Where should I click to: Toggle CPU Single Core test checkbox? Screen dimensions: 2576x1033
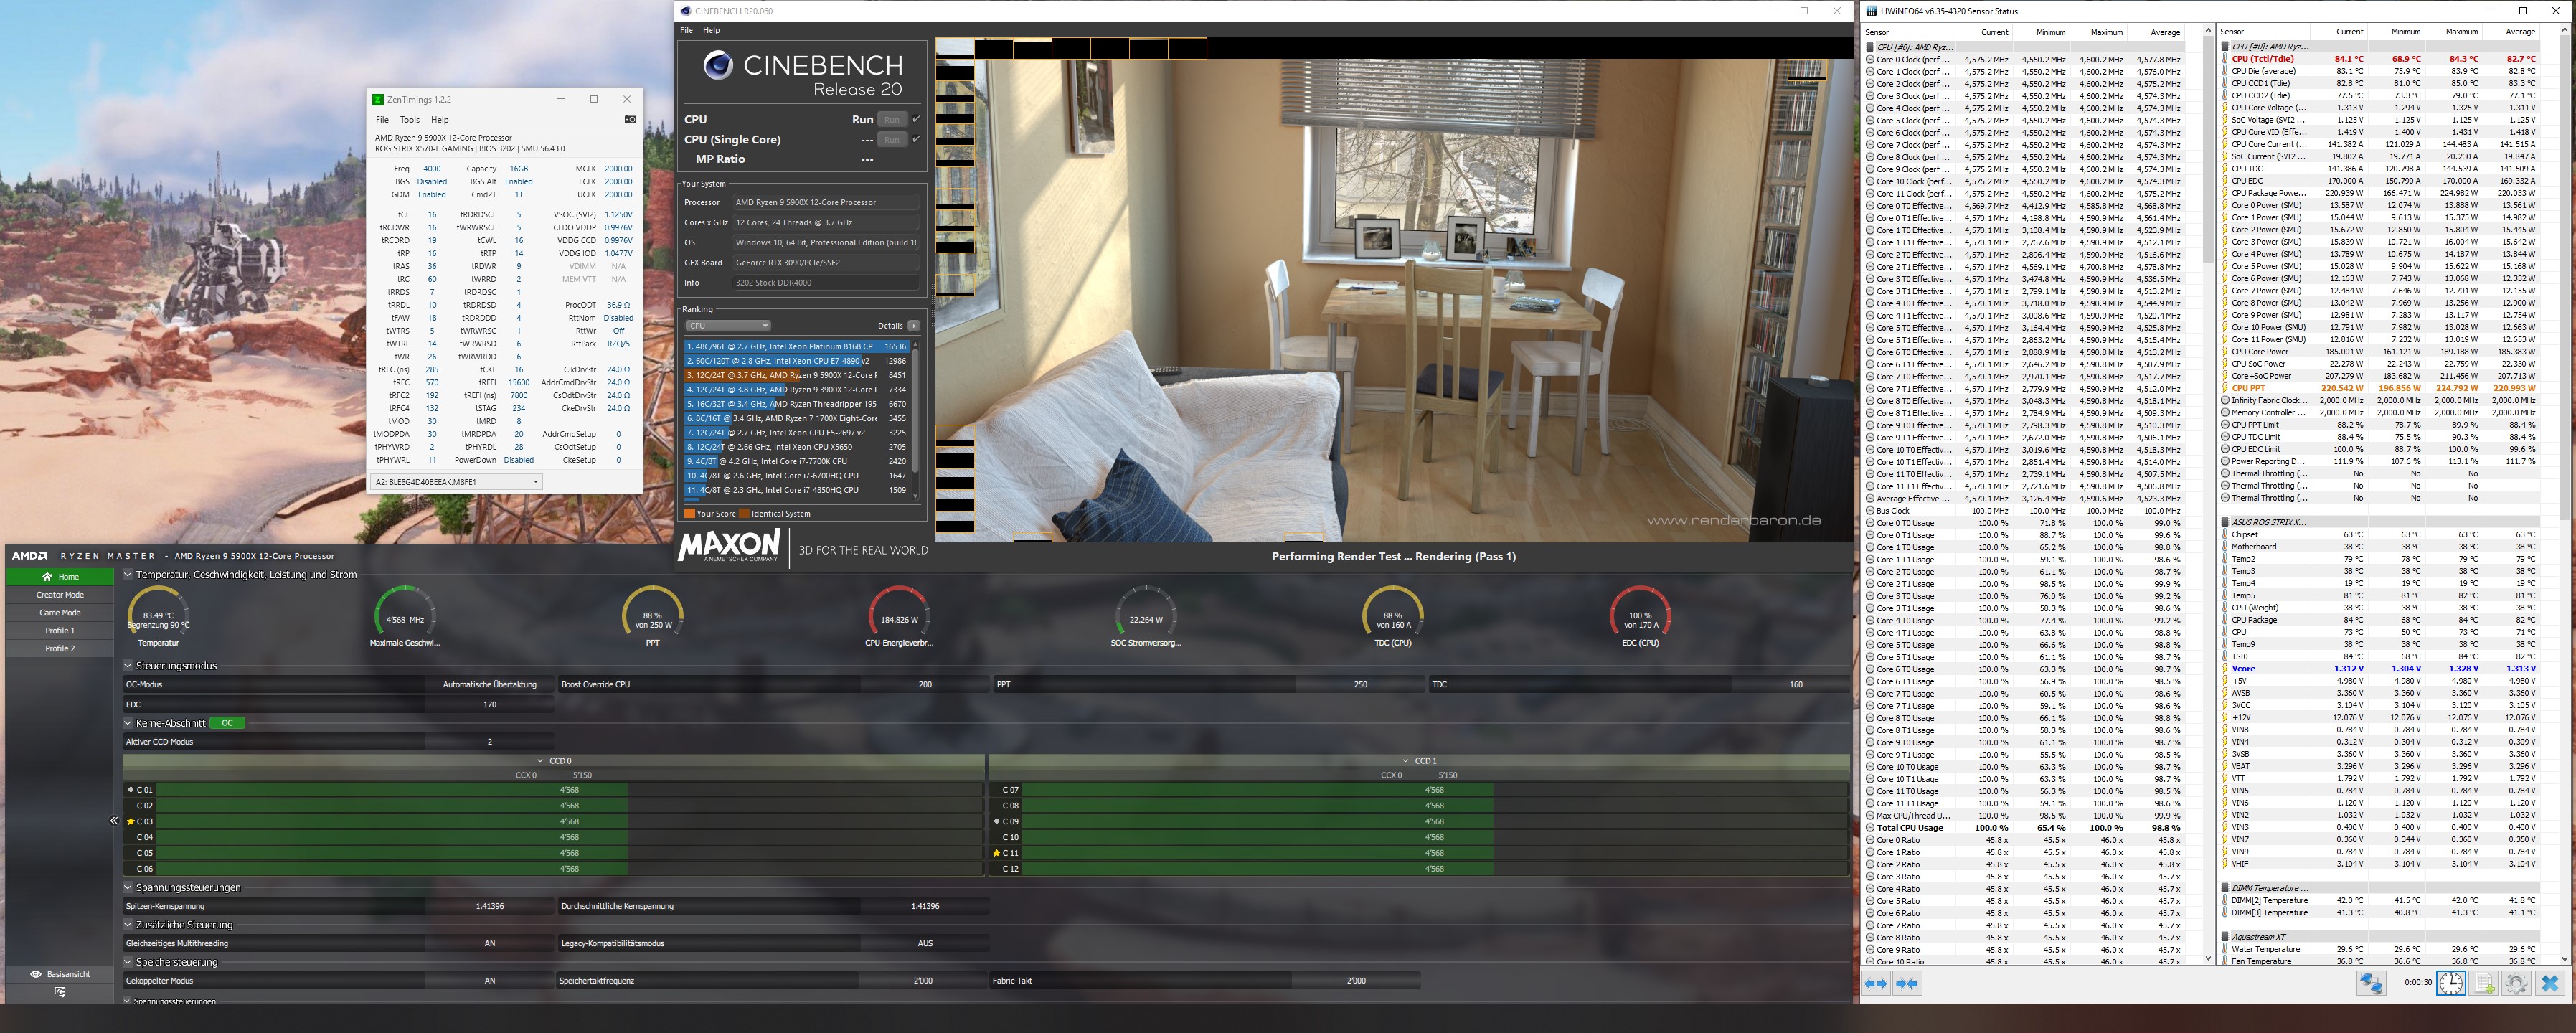click(916, 139)
